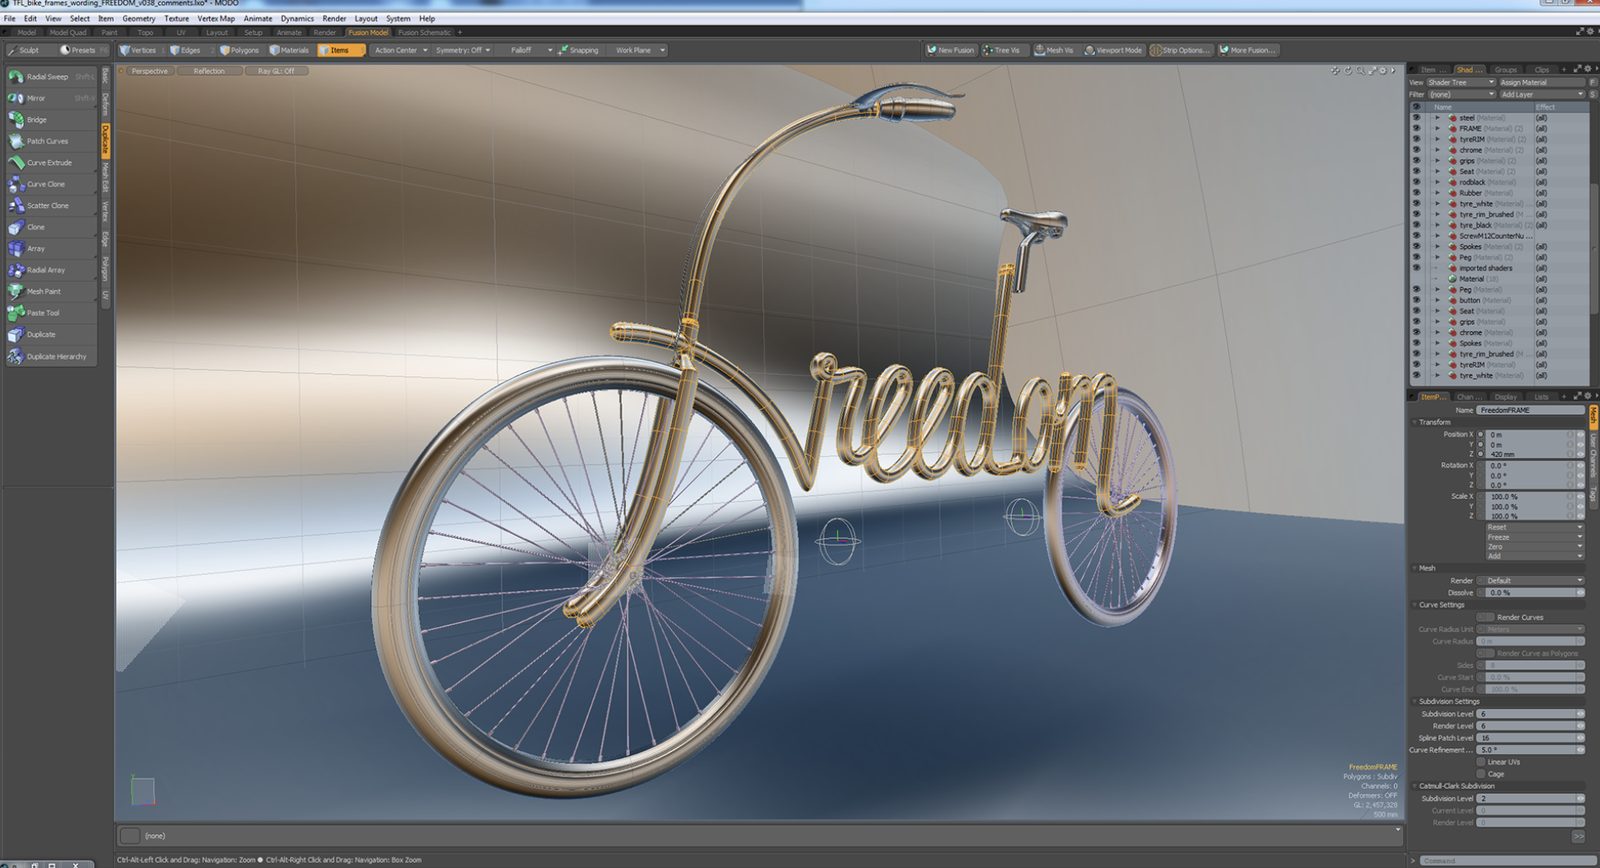Screen dimensions: 1600x868
Task: Switch to Polygons selection mode
Action: [x=240, y=50]
